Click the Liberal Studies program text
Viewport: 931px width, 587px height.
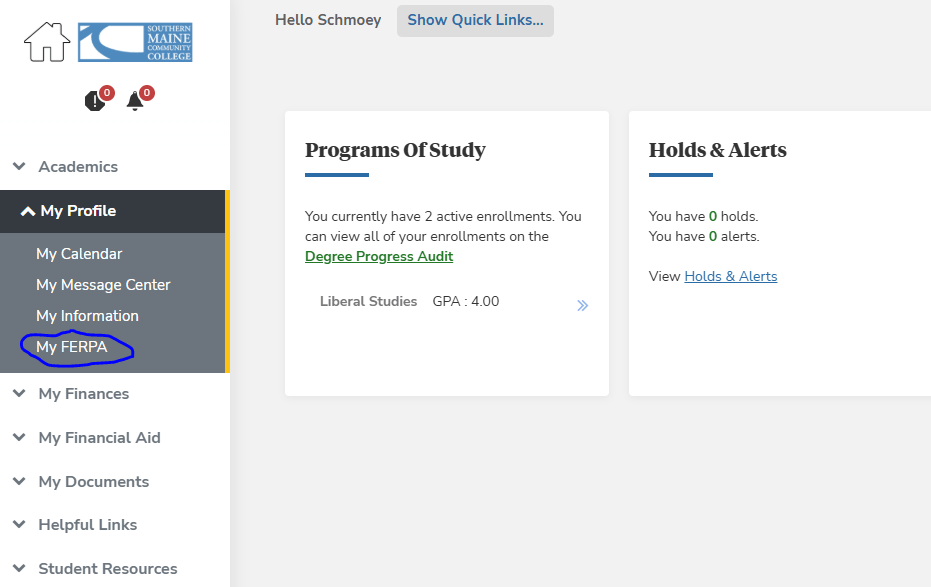(x=369, y=302)
